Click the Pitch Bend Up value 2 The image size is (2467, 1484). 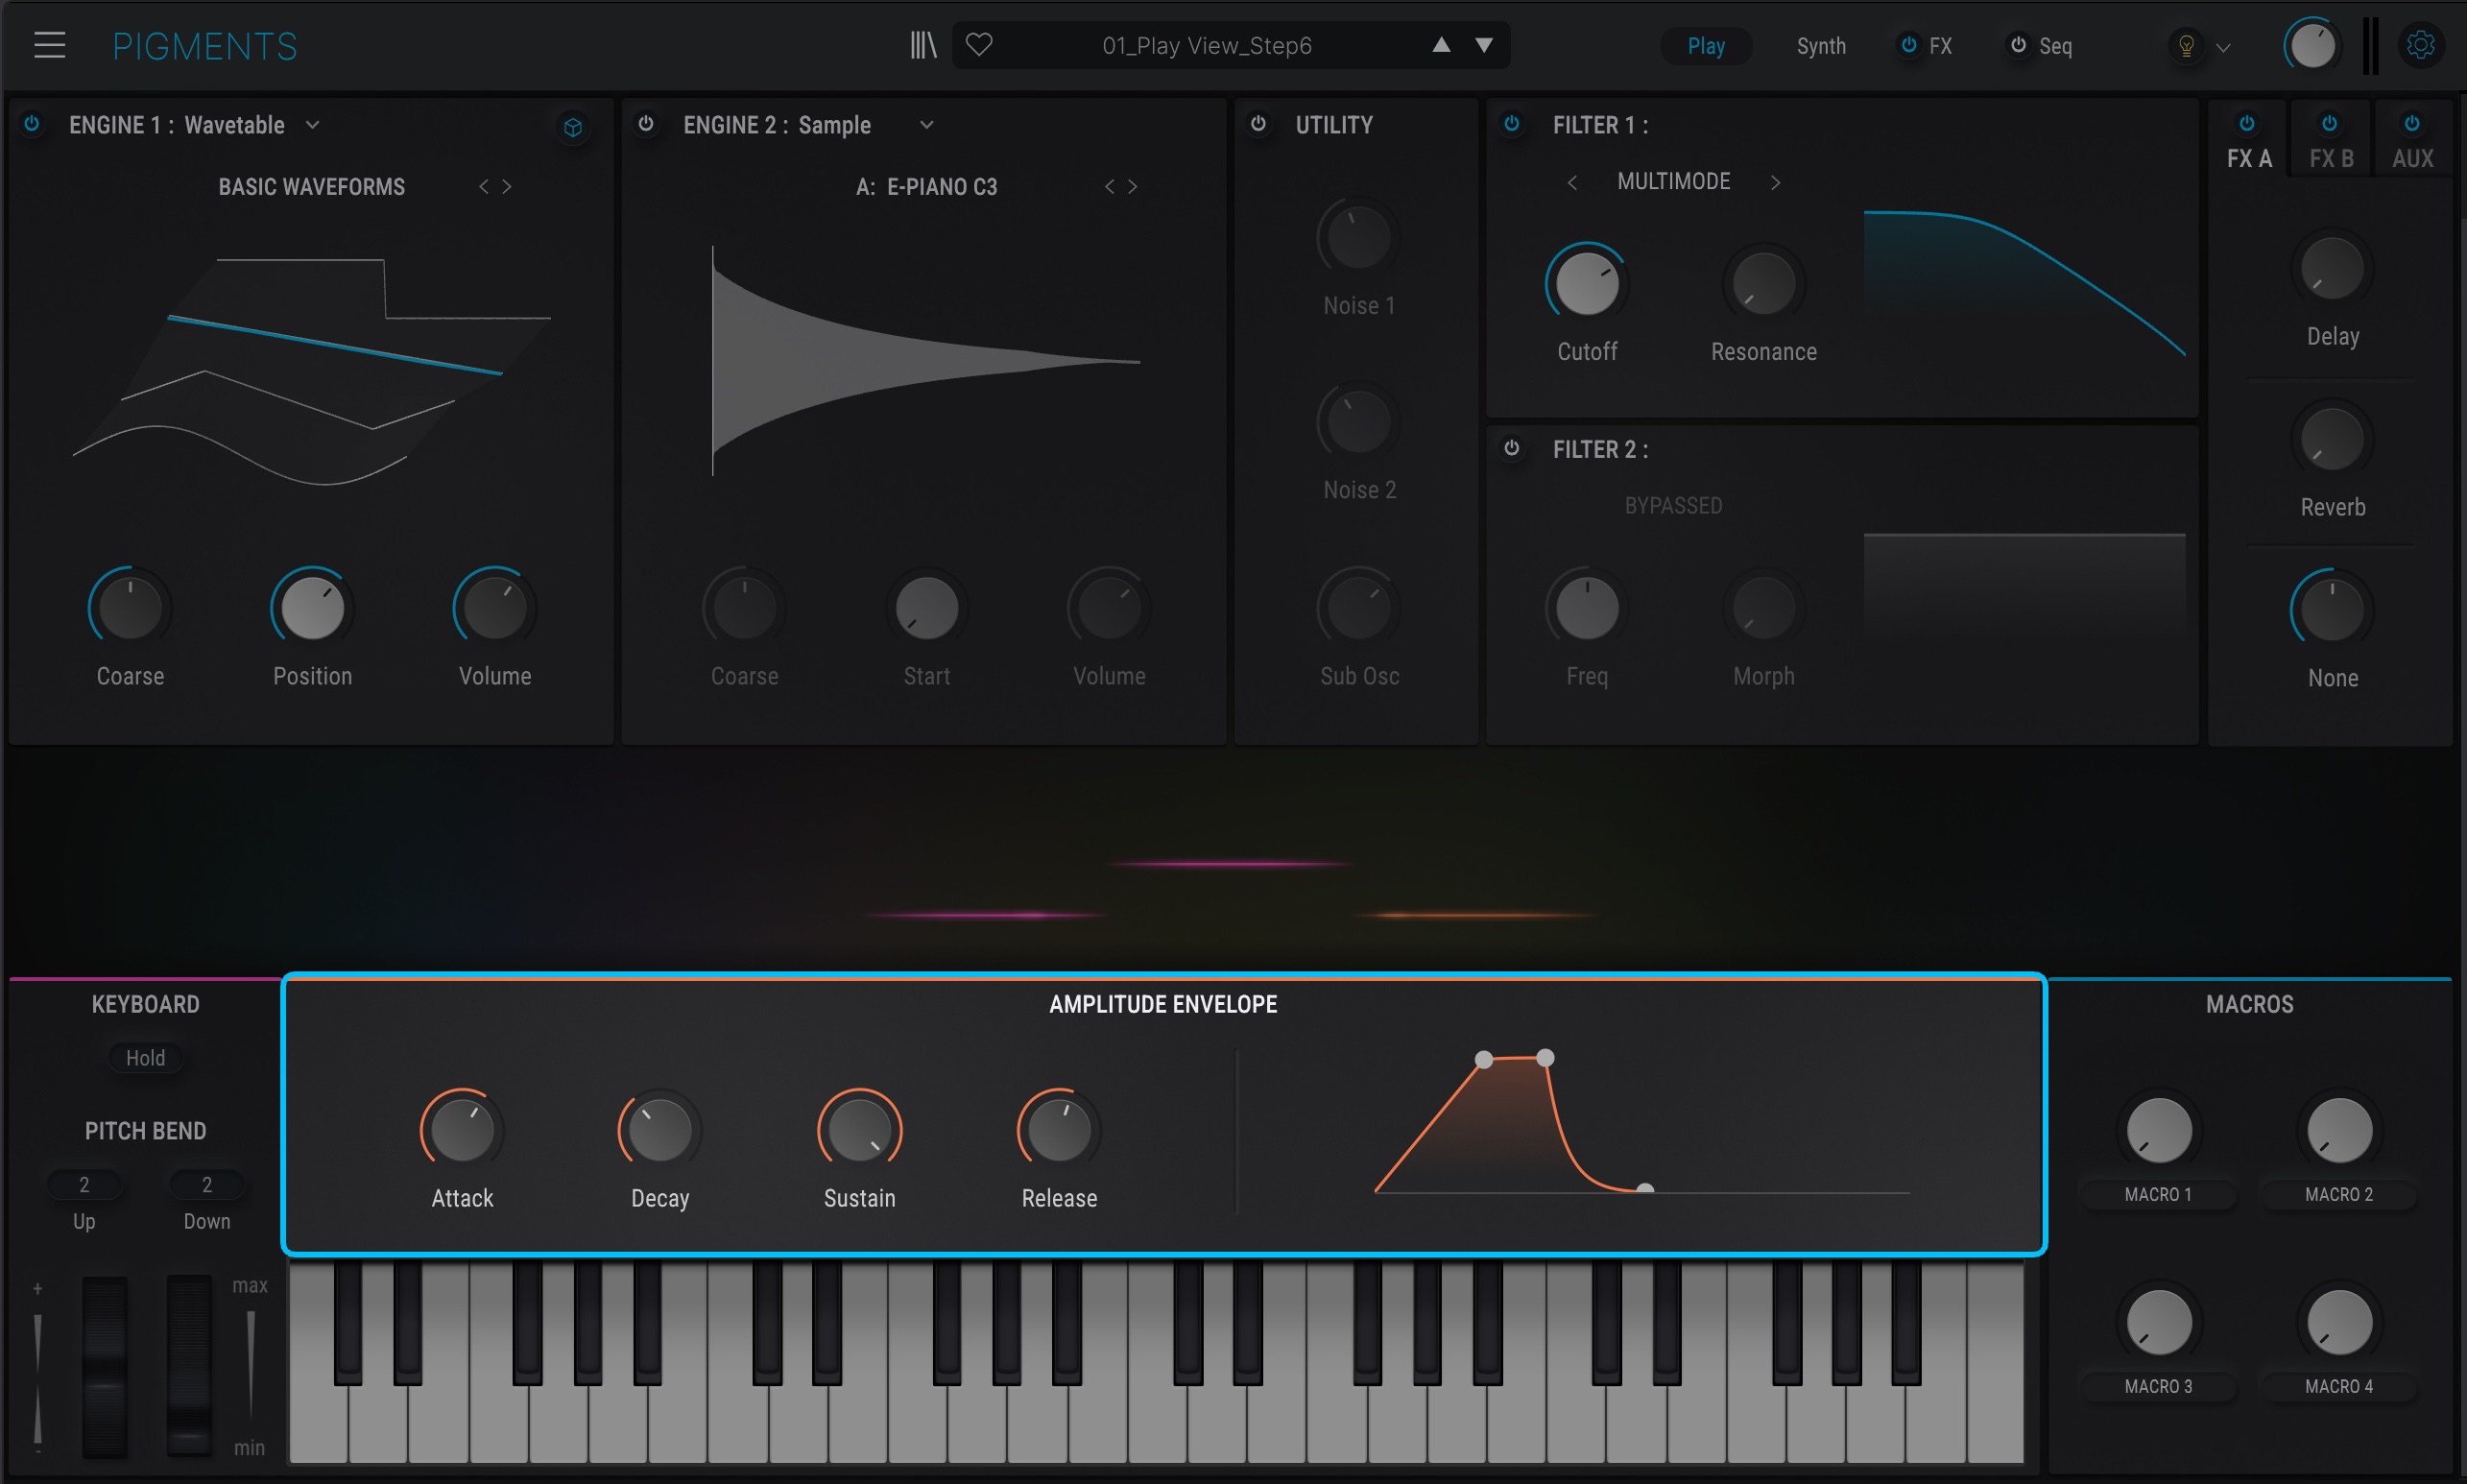pos(84,1185)
